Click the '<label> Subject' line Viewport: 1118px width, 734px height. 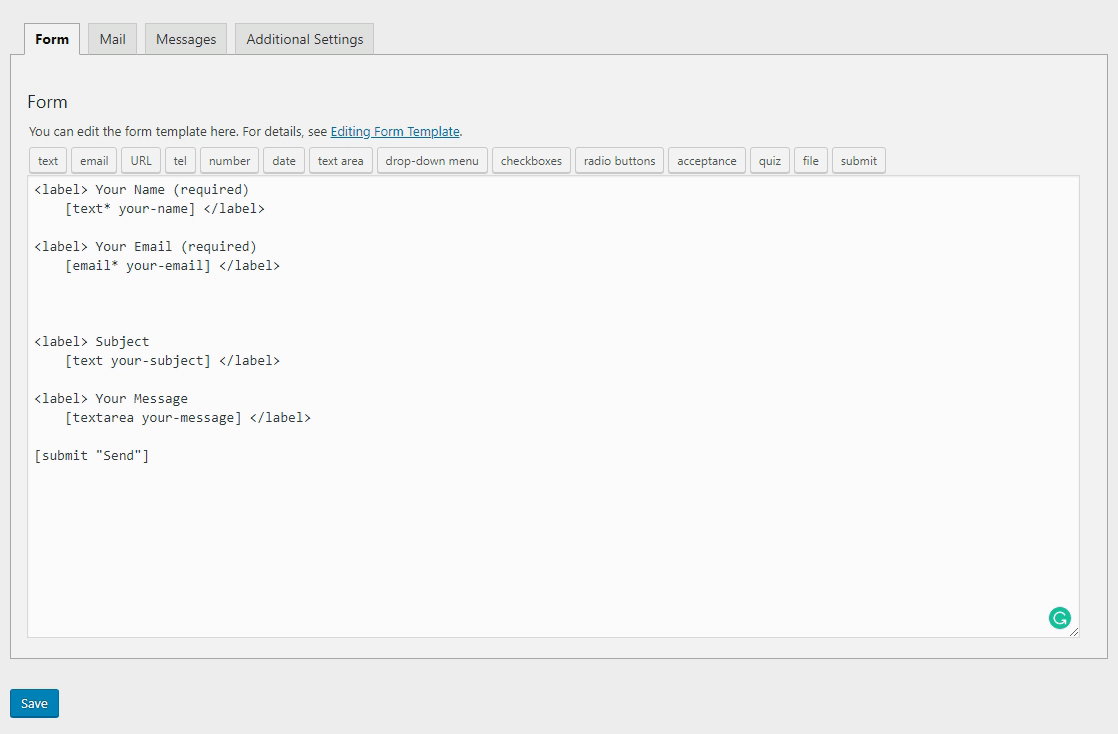[92, 341]
